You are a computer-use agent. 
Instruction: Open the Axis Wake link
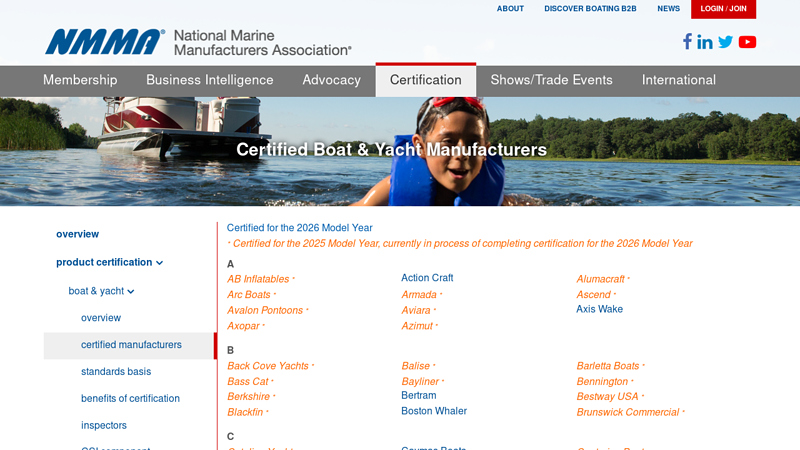(x=599, y=309)
